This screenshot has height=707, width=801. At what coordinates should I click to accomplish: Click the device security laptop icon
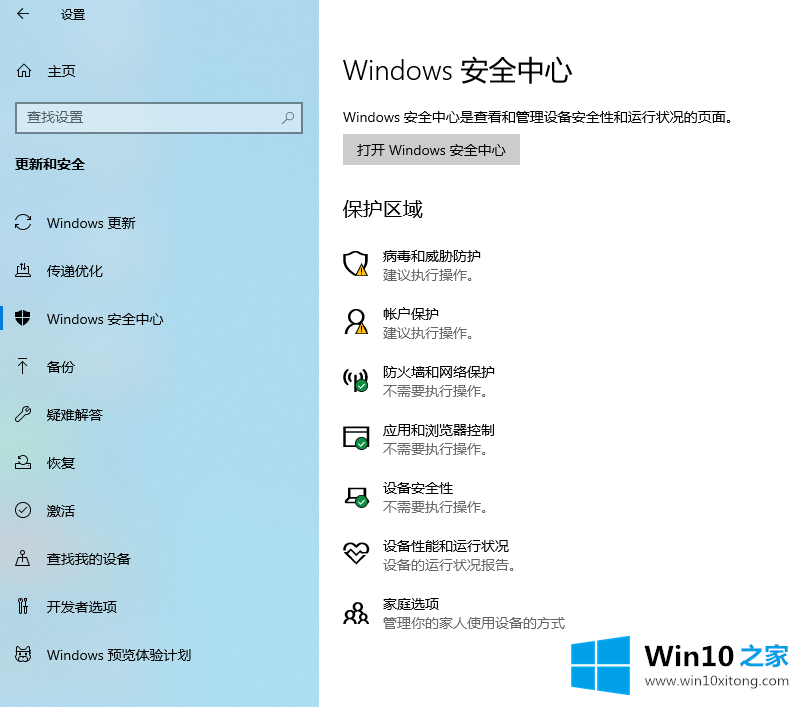(x=356, y=496)
